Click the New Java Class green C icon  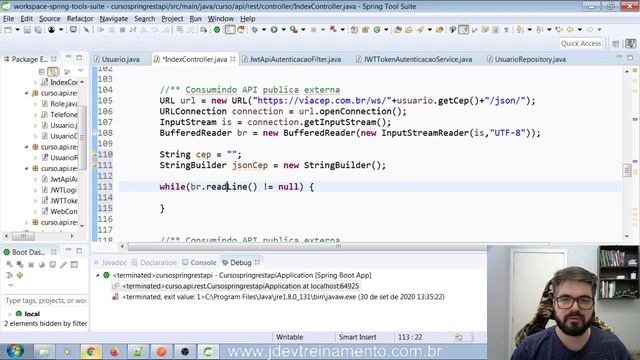(377, 29)
